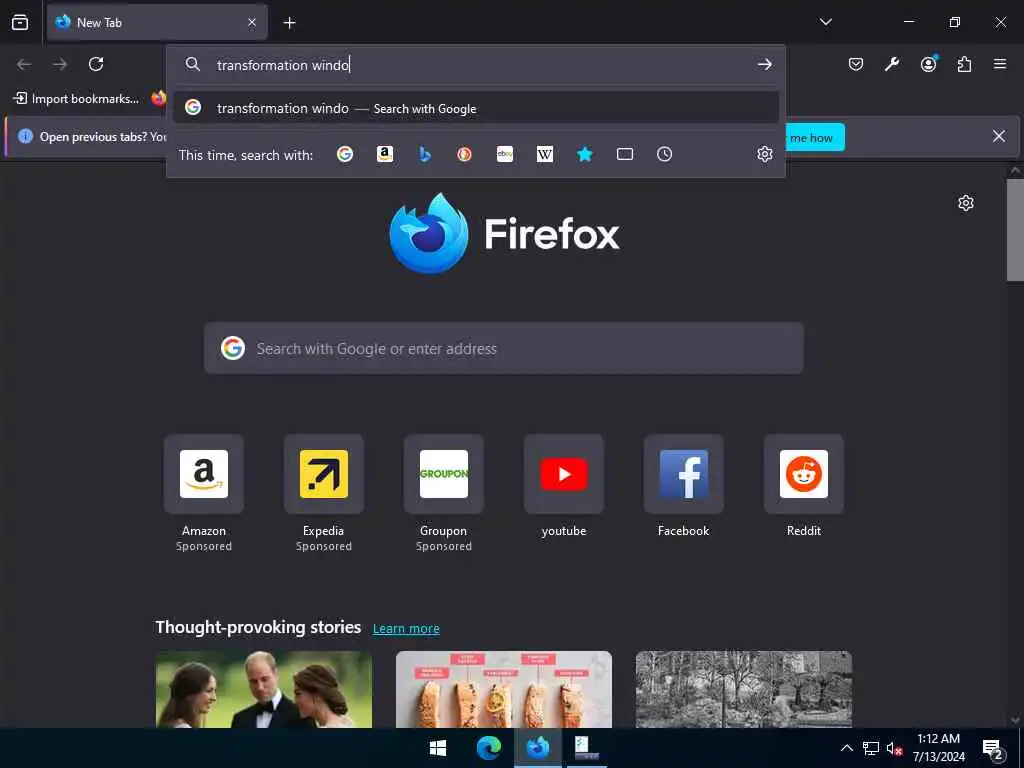
Task: Search this time with Bing
Action: pyautogui.click(x=424, y=154)
